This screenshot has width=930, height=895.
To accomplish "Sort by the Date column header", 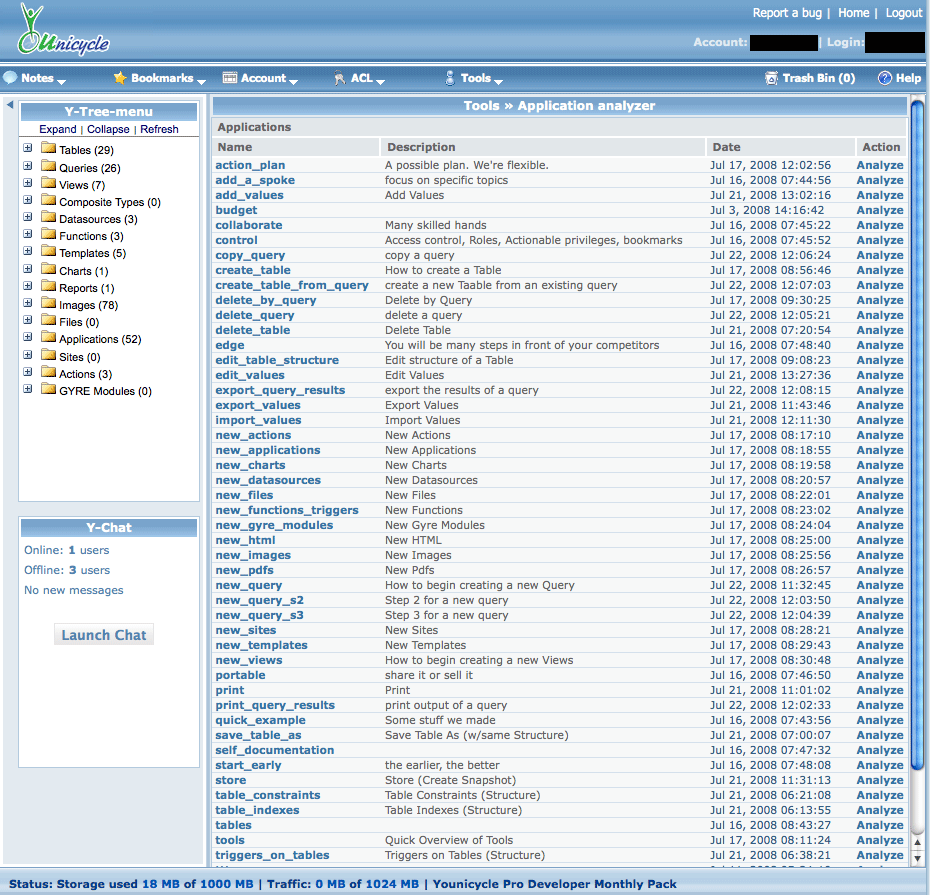I will pyautogui.click(x=727, y=147).
